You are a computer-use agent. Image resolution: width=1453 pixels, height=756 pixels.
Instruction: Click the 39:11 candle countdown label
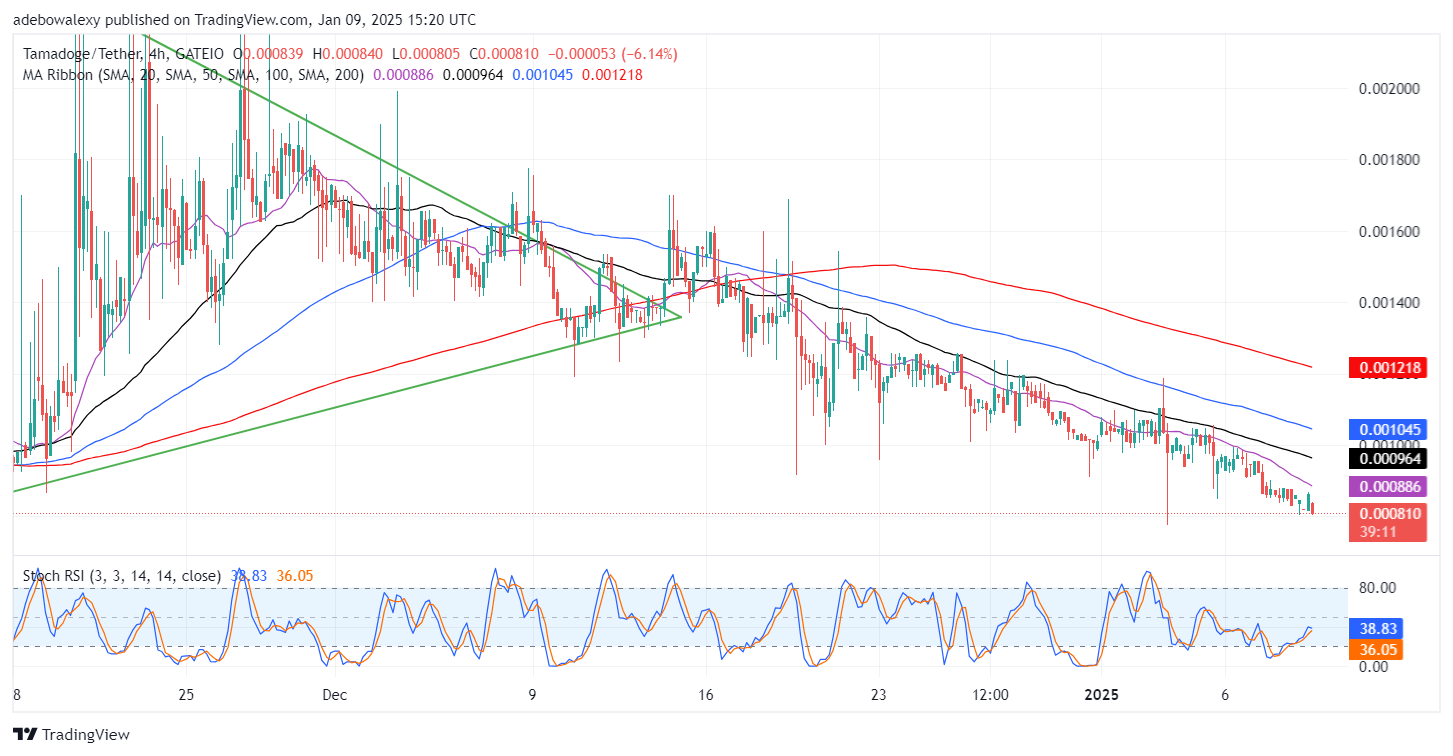pyautogui.click(x=1379, y=532)
